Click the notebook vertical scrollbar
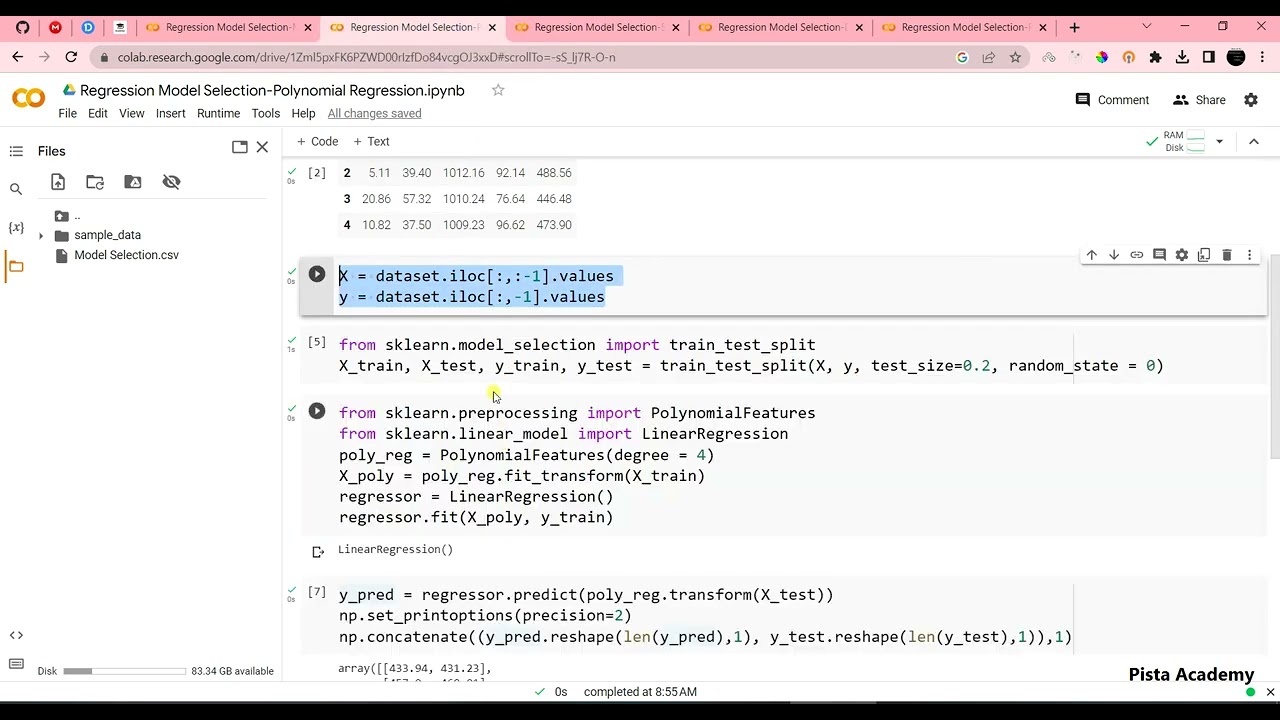The image size is (1280, 720). (1274, 358)
